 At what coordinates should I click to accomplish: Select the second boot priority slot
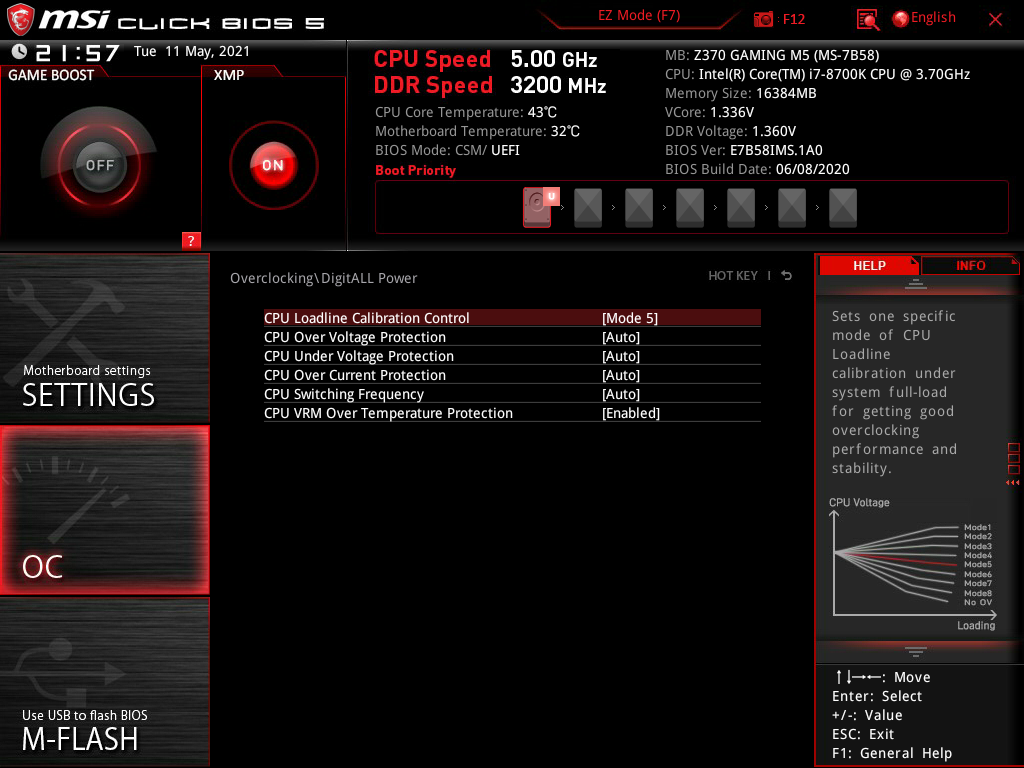pyautogui.click(x=588, y=208)
